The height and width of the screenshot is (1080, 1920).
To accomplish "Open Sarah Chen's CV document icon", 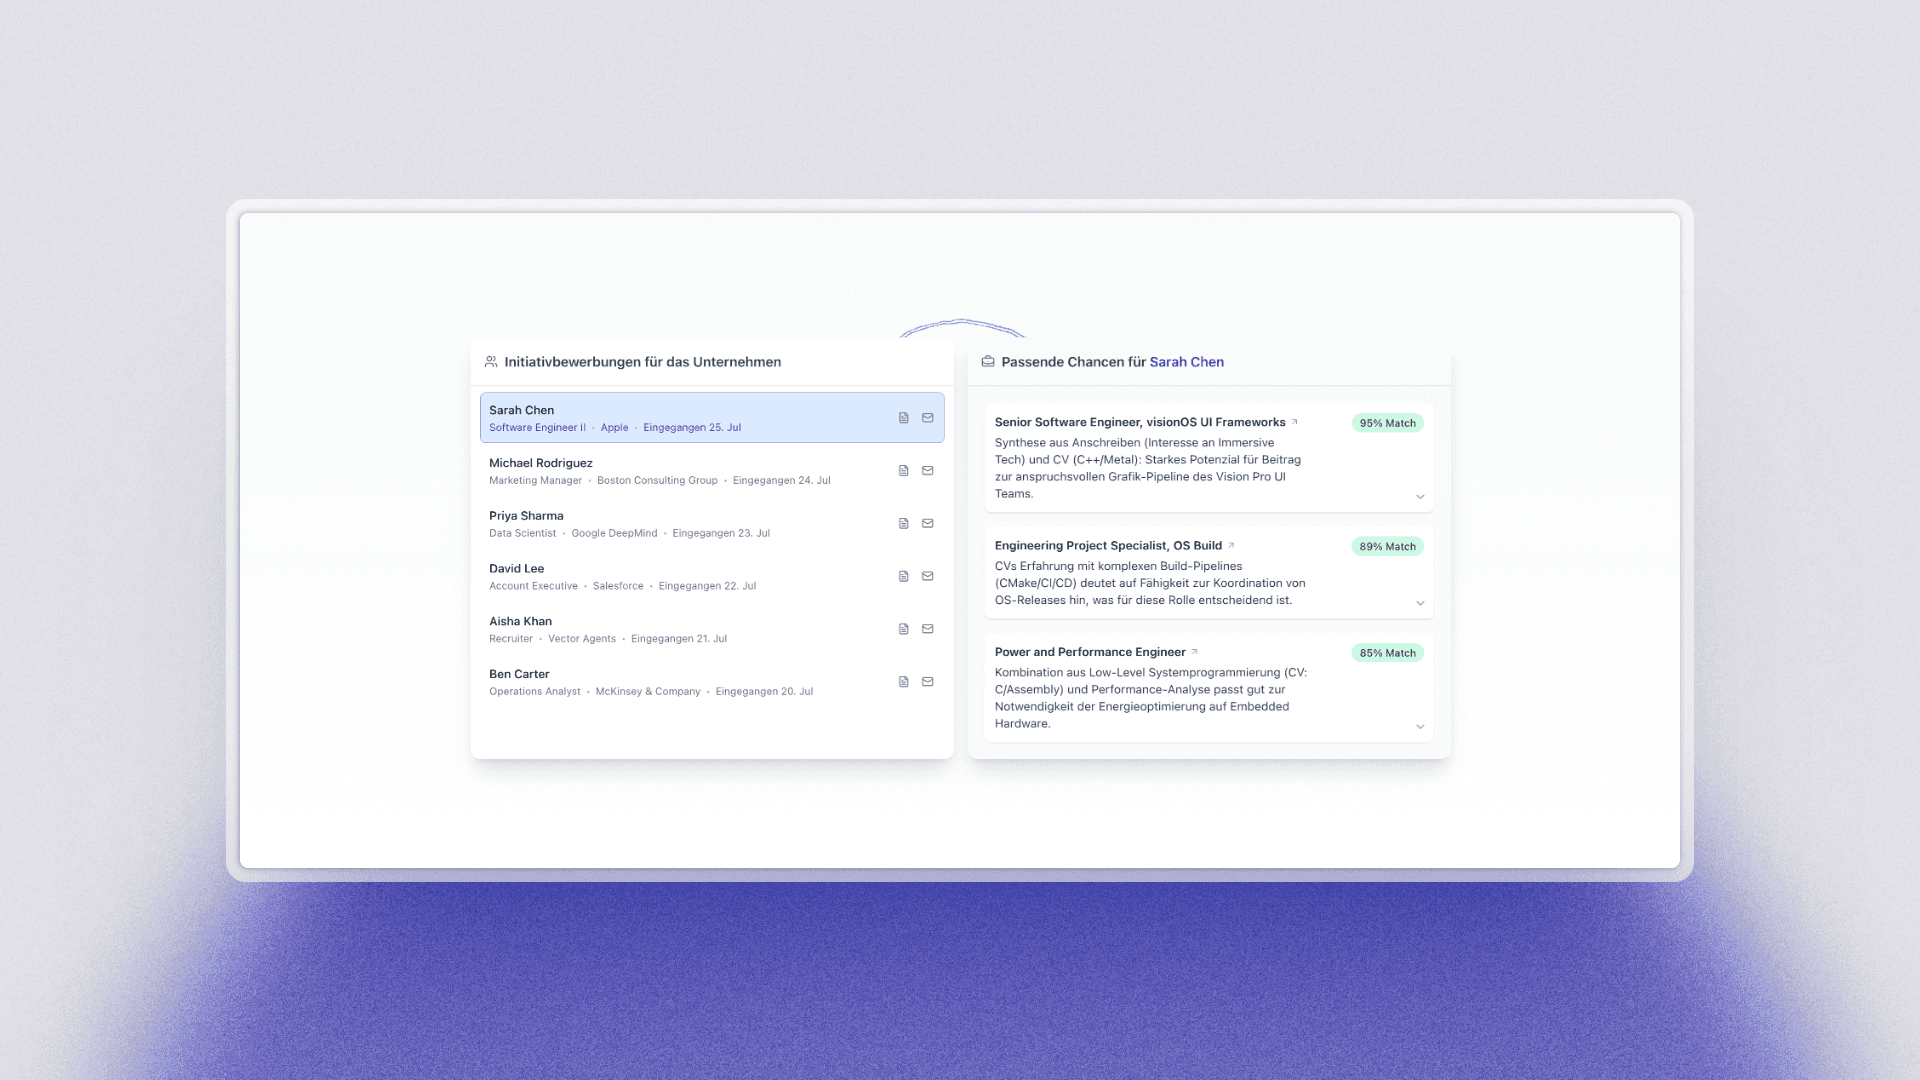I will click(903, 418).
